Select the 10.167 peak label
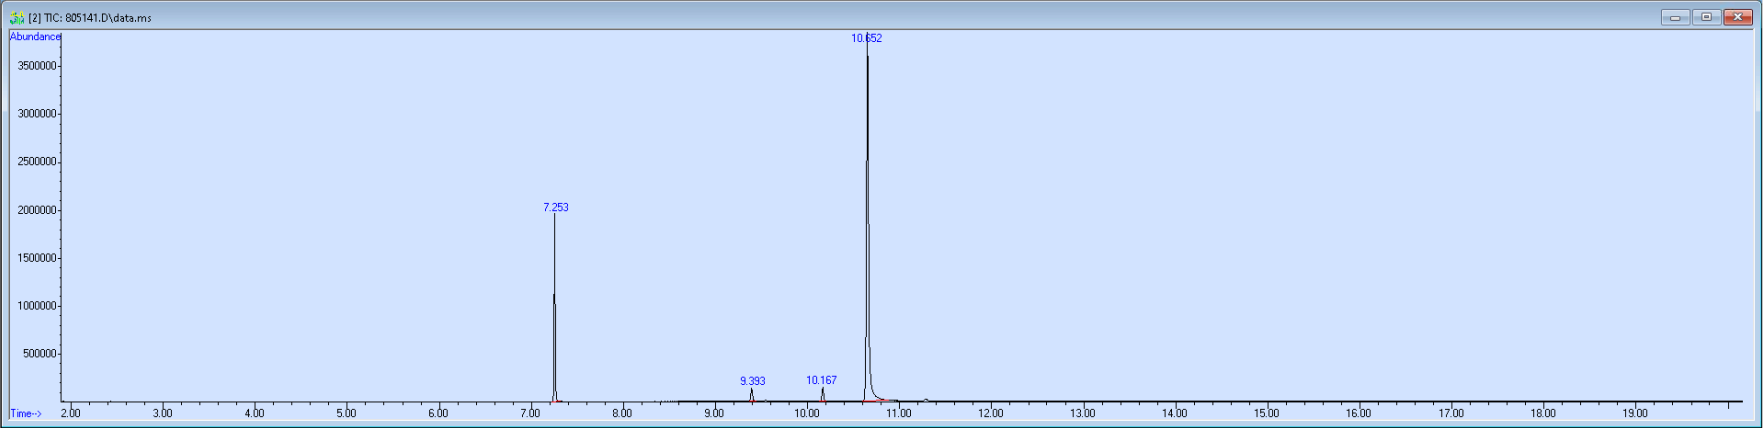Image resolution: width=1763 pixels, height=428 pixels. click(822, 380)
